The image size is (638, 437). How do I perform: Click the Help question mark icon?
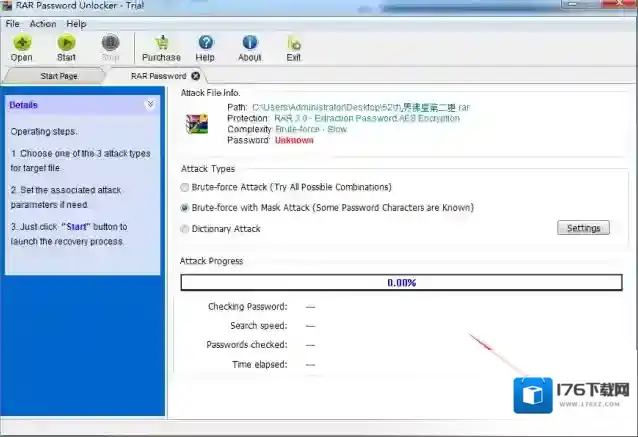[205, 43]
